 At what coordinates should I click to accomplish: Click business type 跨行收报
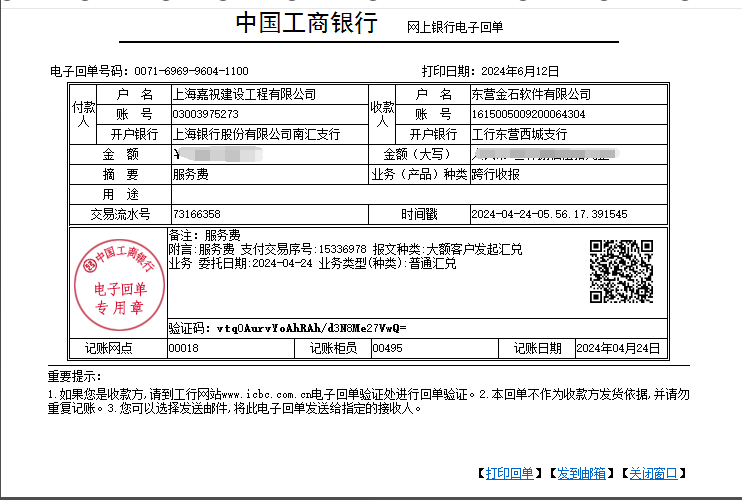coord(495,175)
